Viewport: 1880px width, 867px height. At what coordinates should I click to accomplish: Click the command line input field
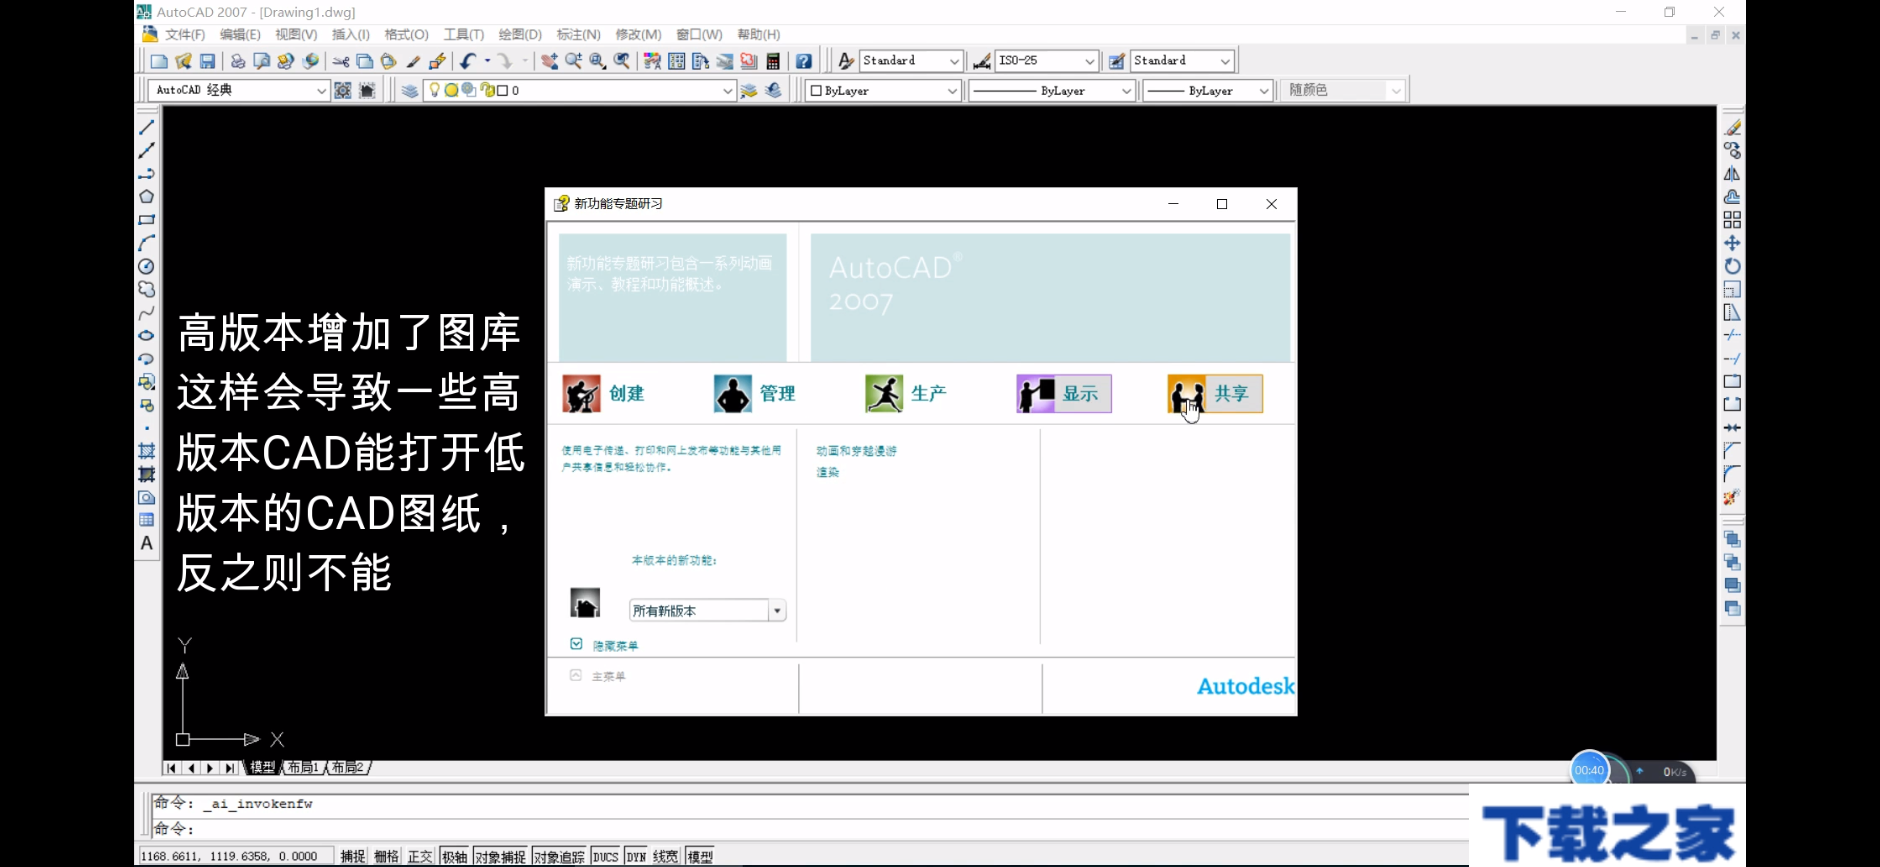click(810, 829)
